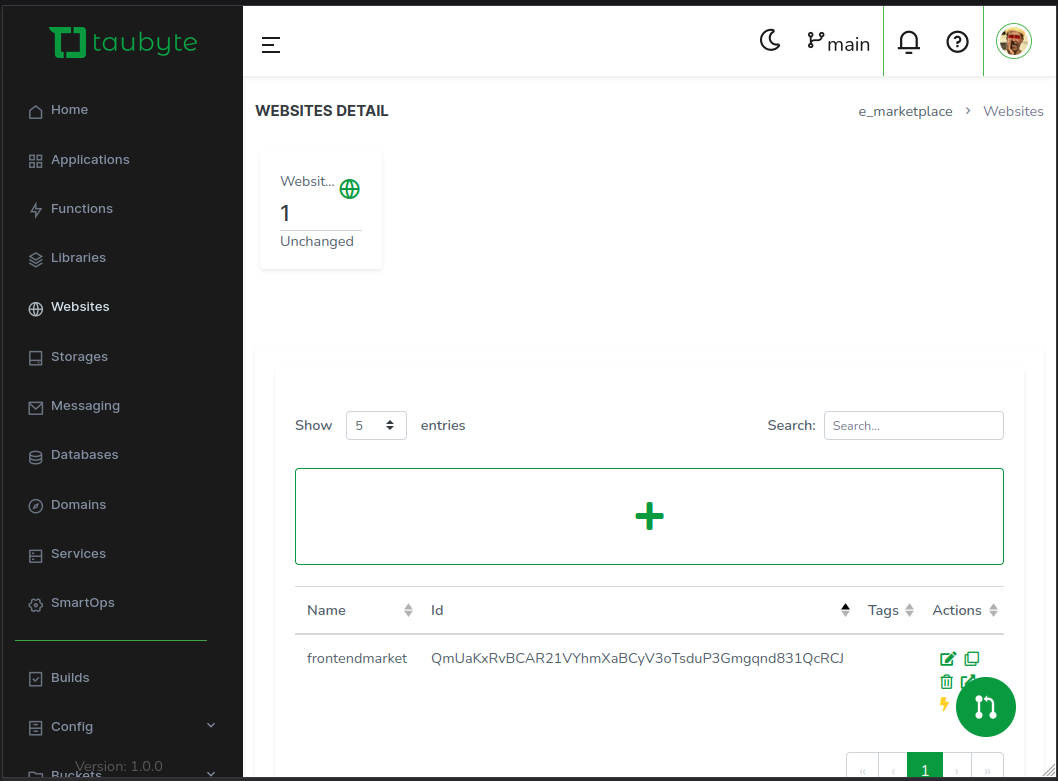This screenshot has width=1058, height=781.
Task: Open Domains in sidebar
Action: [x=78, y=505]
